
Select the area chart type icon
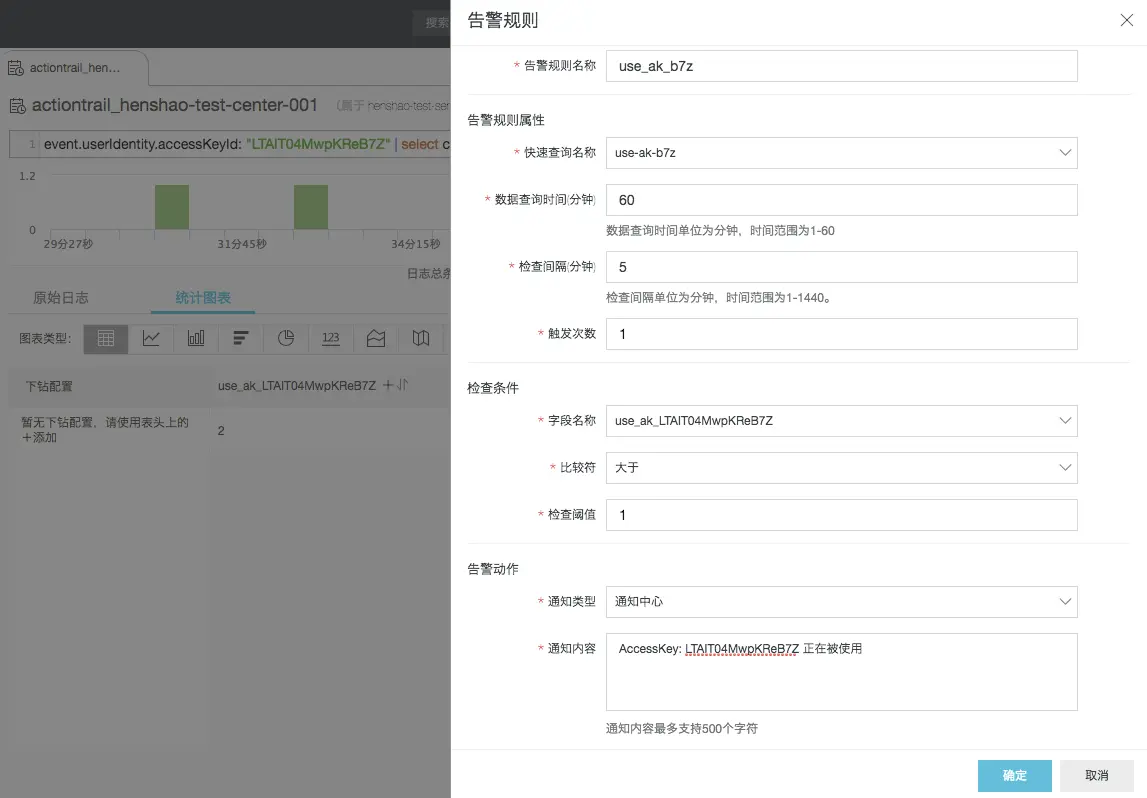point(376,339)
